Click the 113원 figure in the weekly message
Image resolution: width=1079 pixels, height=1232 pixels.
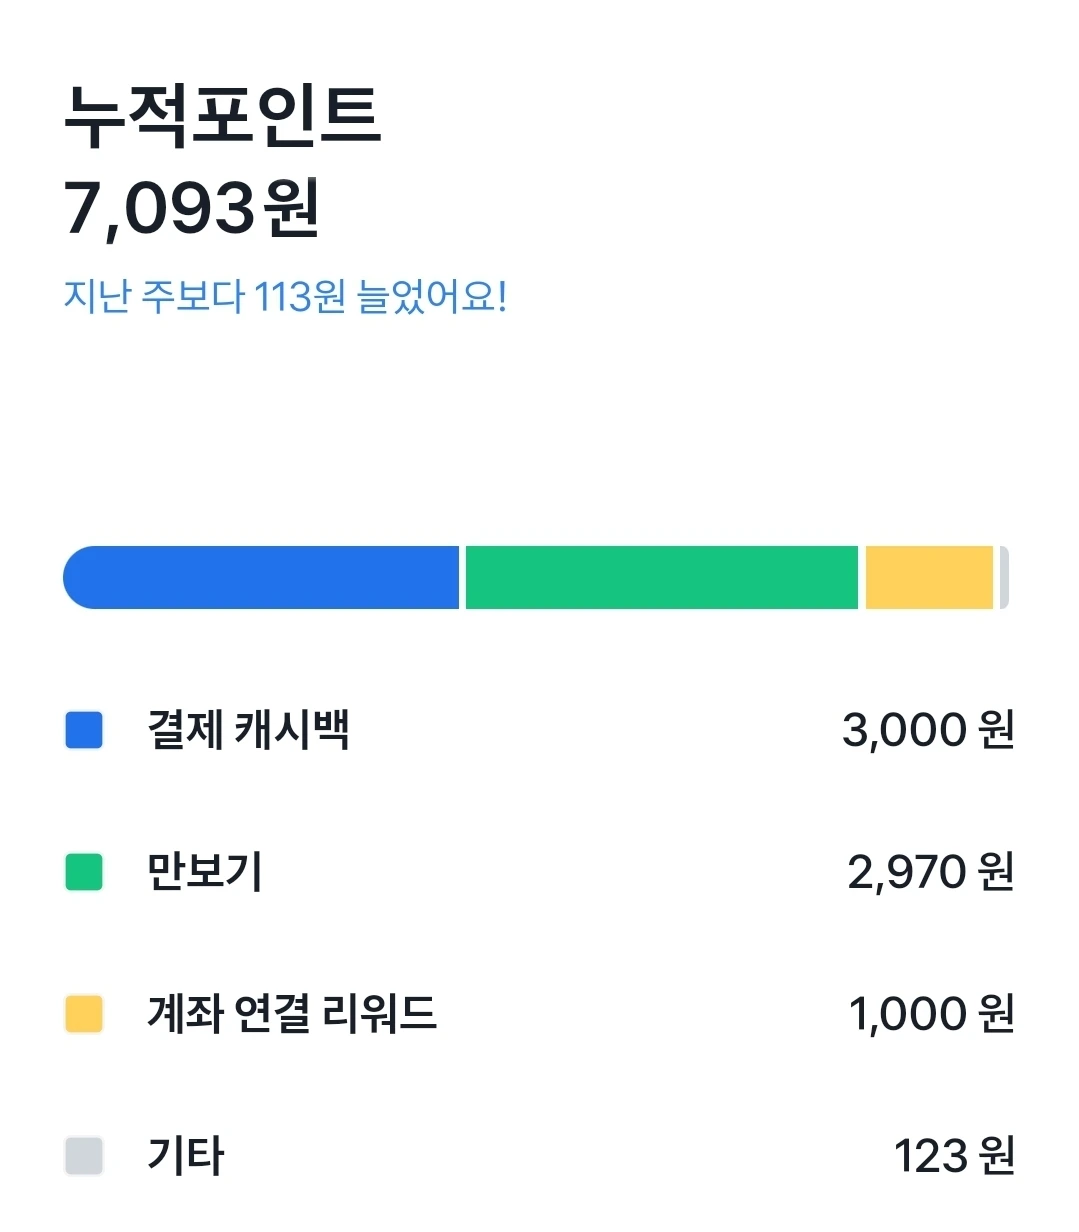point(300,297)
